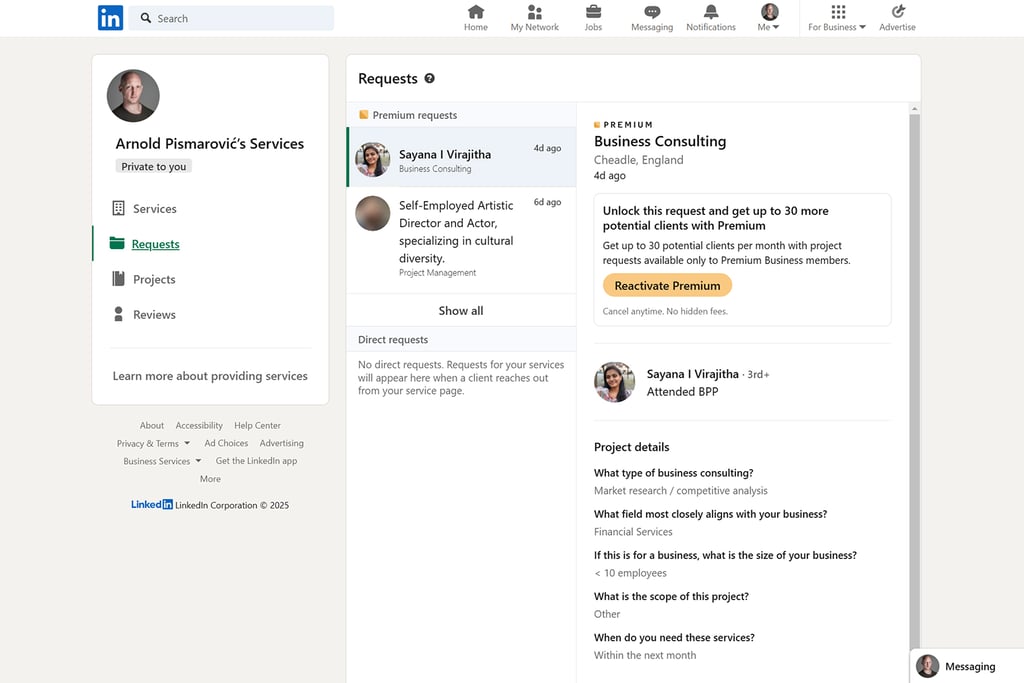Open the For Business dropdown
The image size is (1024, 683).
click(x=838, y=18)
